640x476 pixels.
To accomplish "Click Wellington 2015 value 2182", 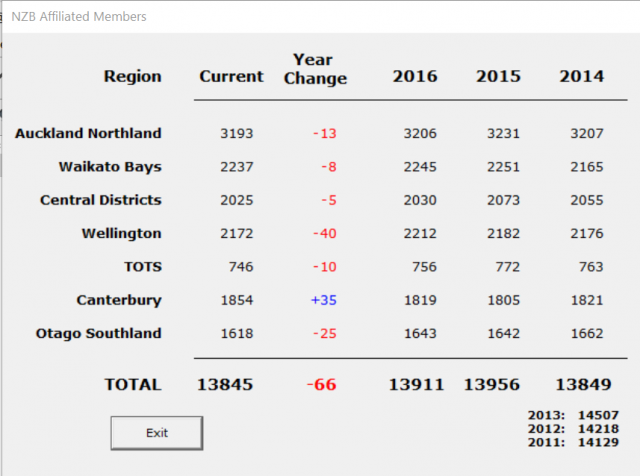I will tap(503, 234).
